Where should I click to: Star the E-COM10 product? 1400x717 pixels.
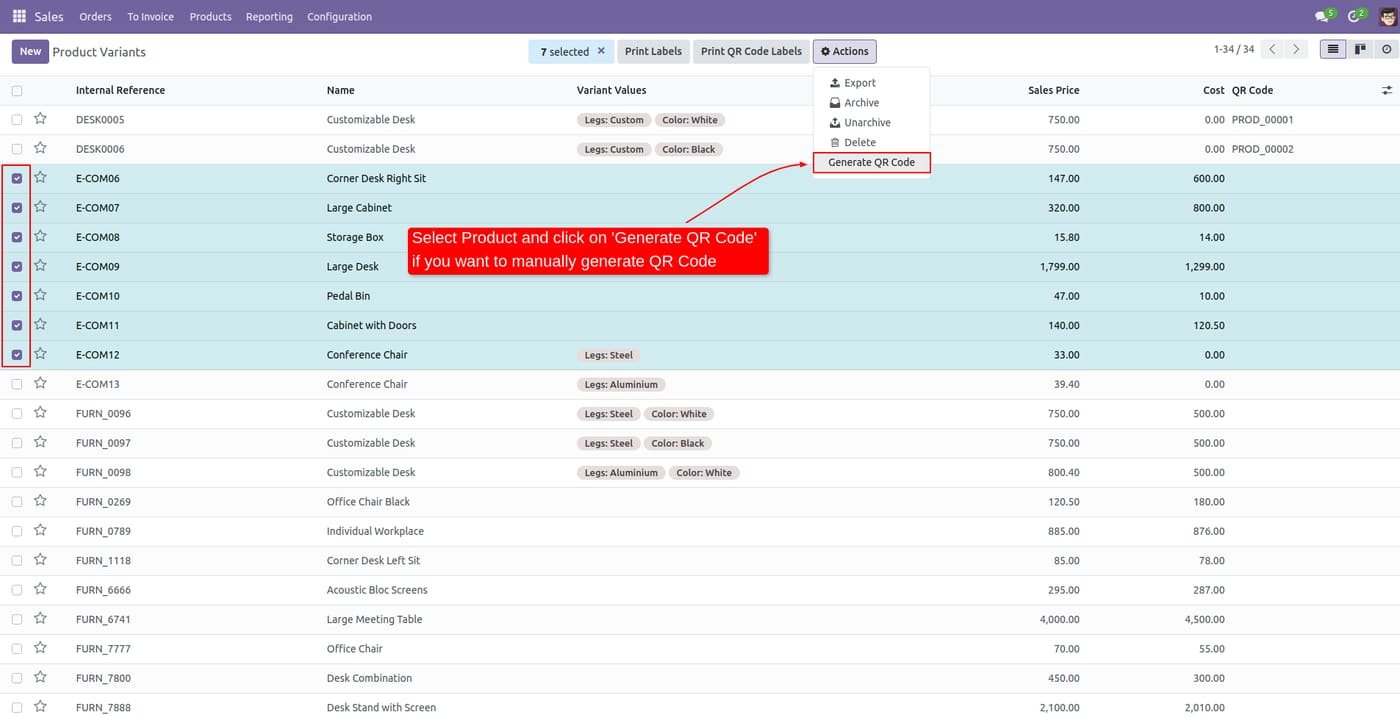pyautogui.click(x=40, y=295)
